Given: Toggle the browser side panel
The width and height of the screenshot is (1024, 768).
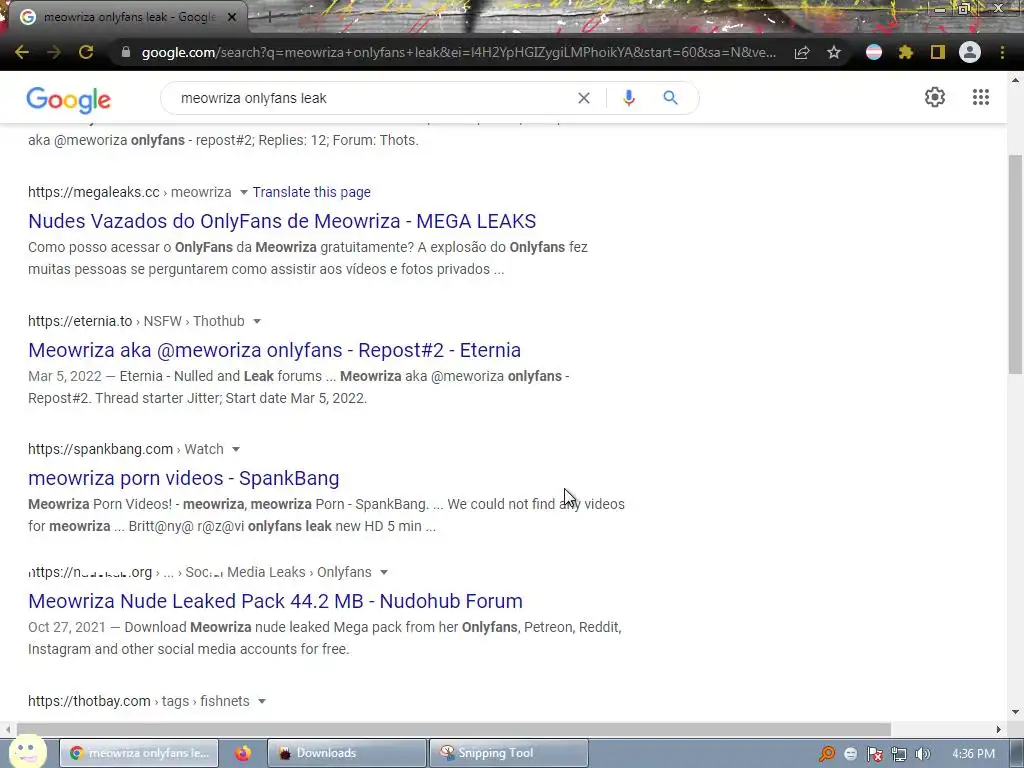Looking at the screenshot, I should [938, 52].
